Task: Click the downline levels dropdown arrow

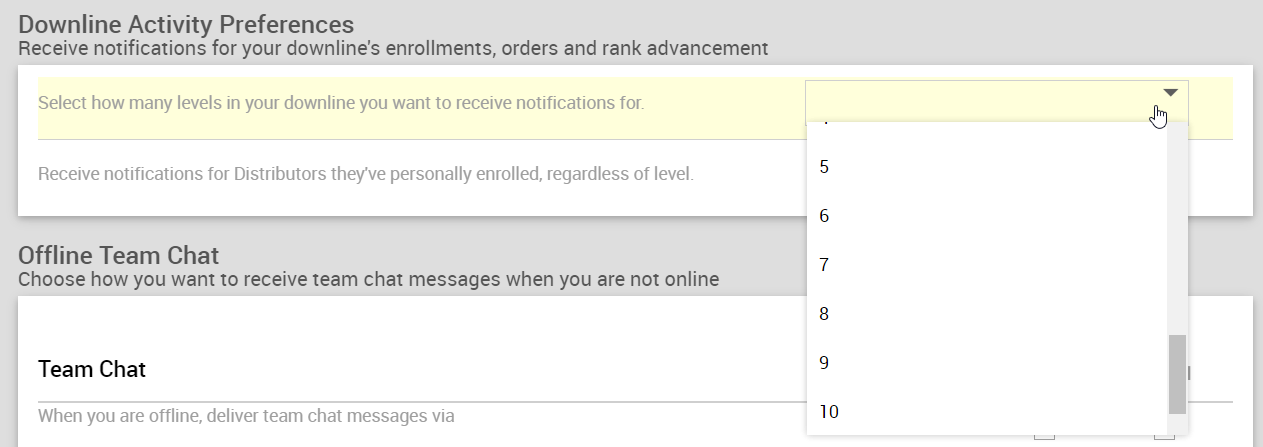Action: tap(1171, 93)
